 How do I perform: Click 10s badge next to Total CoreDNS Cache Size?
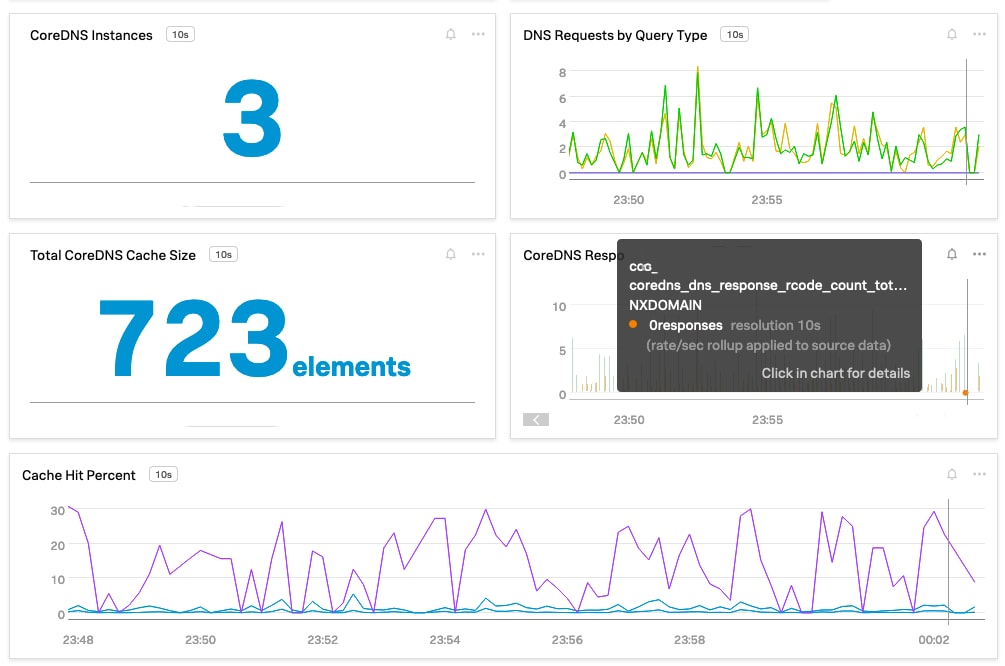click(x=223, y=255)
